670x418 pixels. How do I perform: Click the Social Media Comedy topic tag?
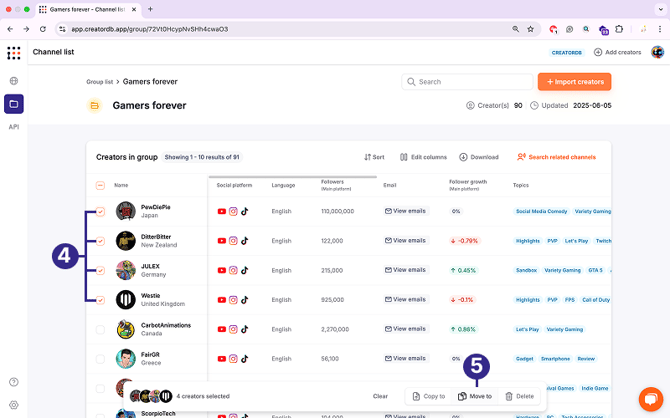tap(541, 211)
